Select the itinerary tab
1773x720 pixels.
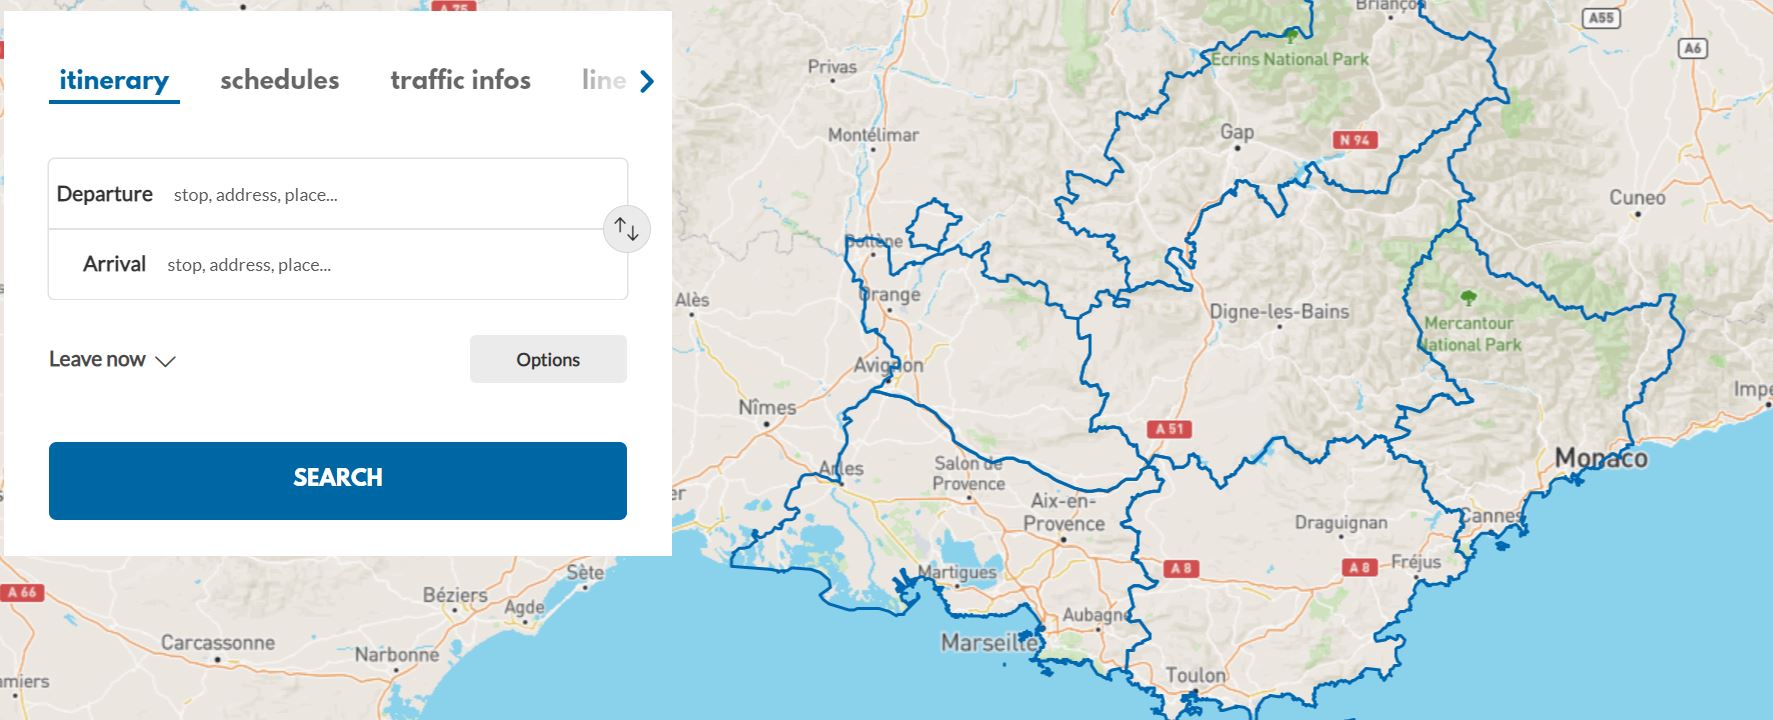[x=114, y=80]
